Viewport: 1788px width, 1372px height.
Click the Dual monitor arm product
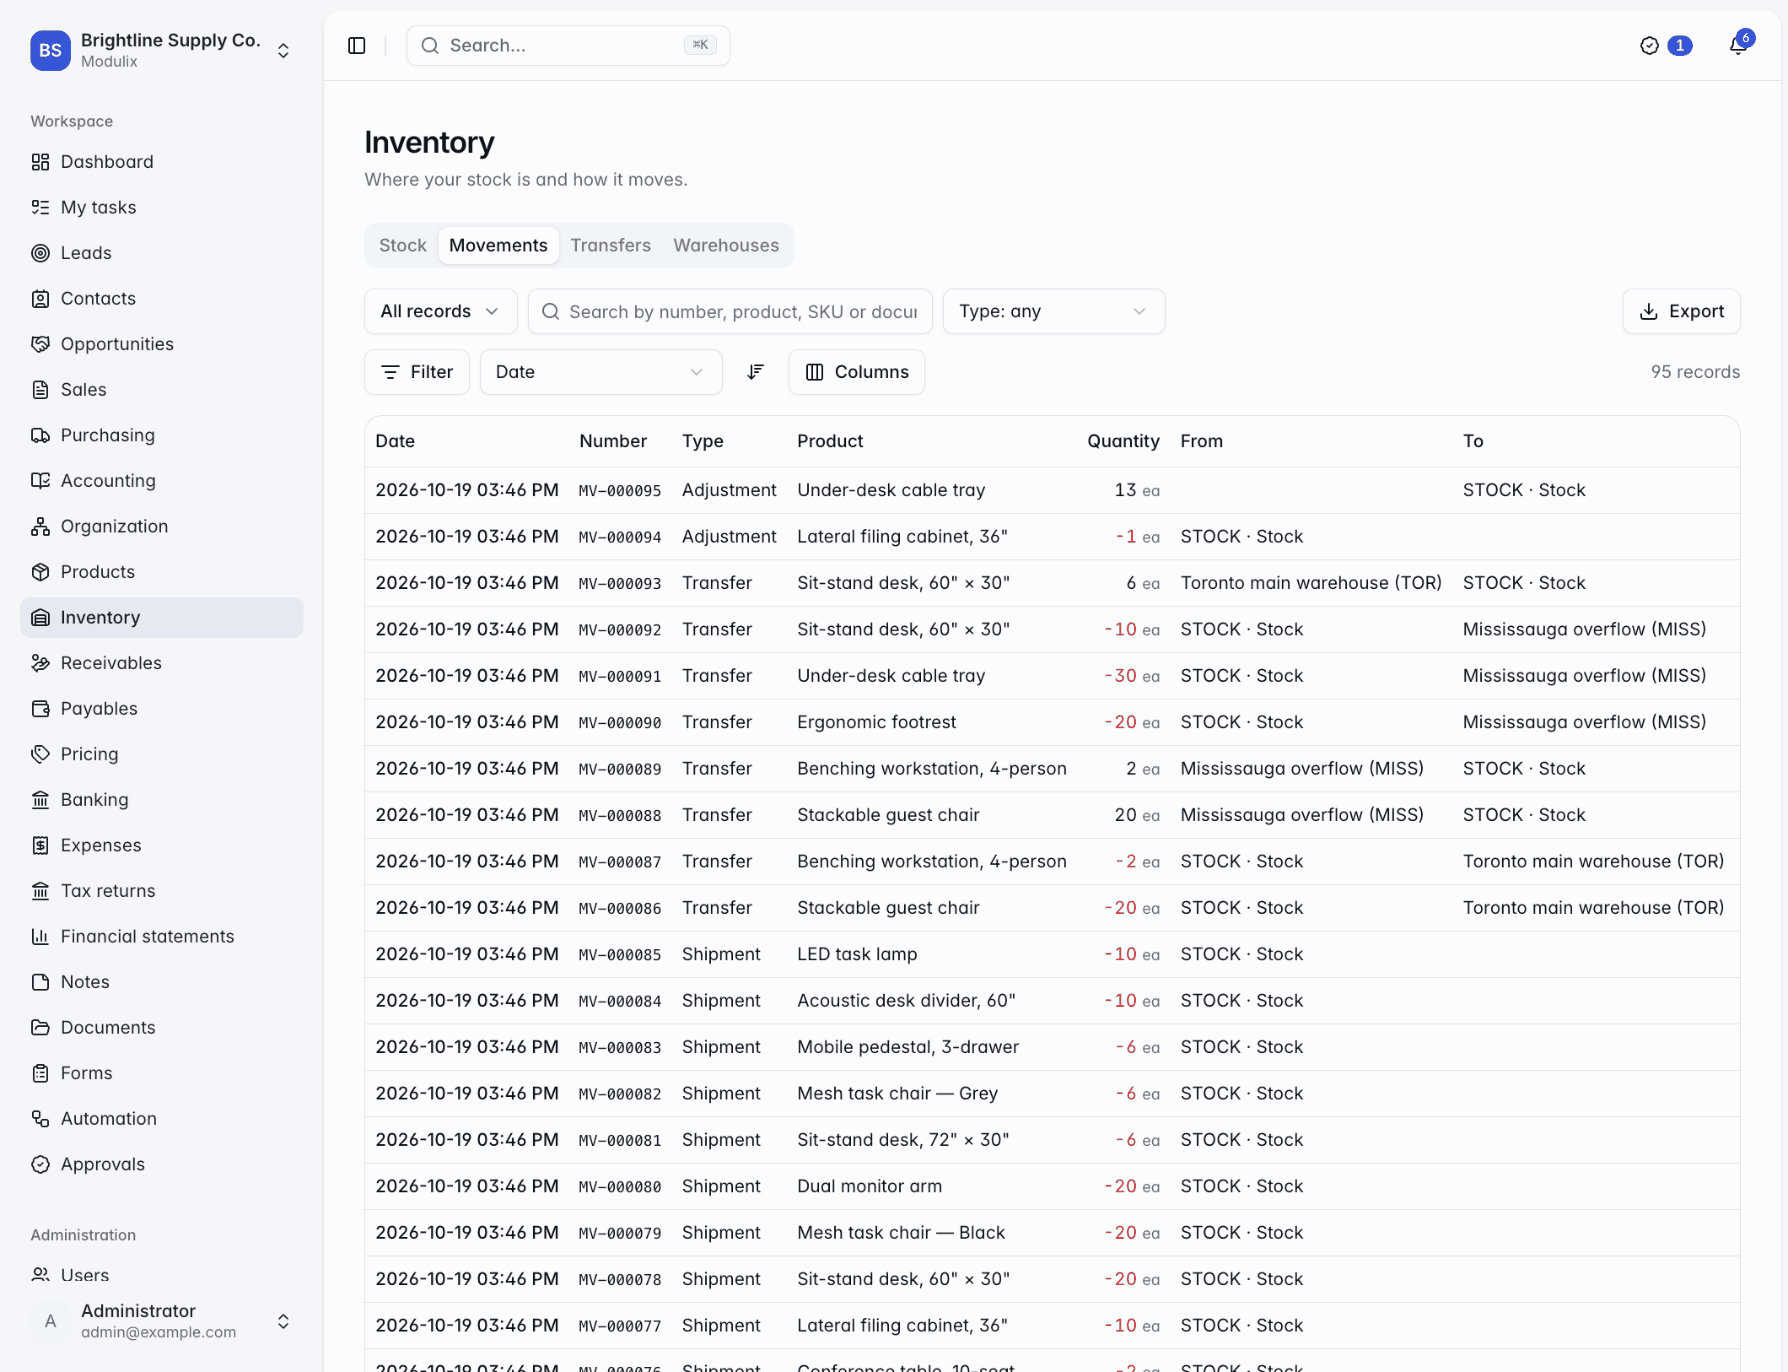(869, 1186)
